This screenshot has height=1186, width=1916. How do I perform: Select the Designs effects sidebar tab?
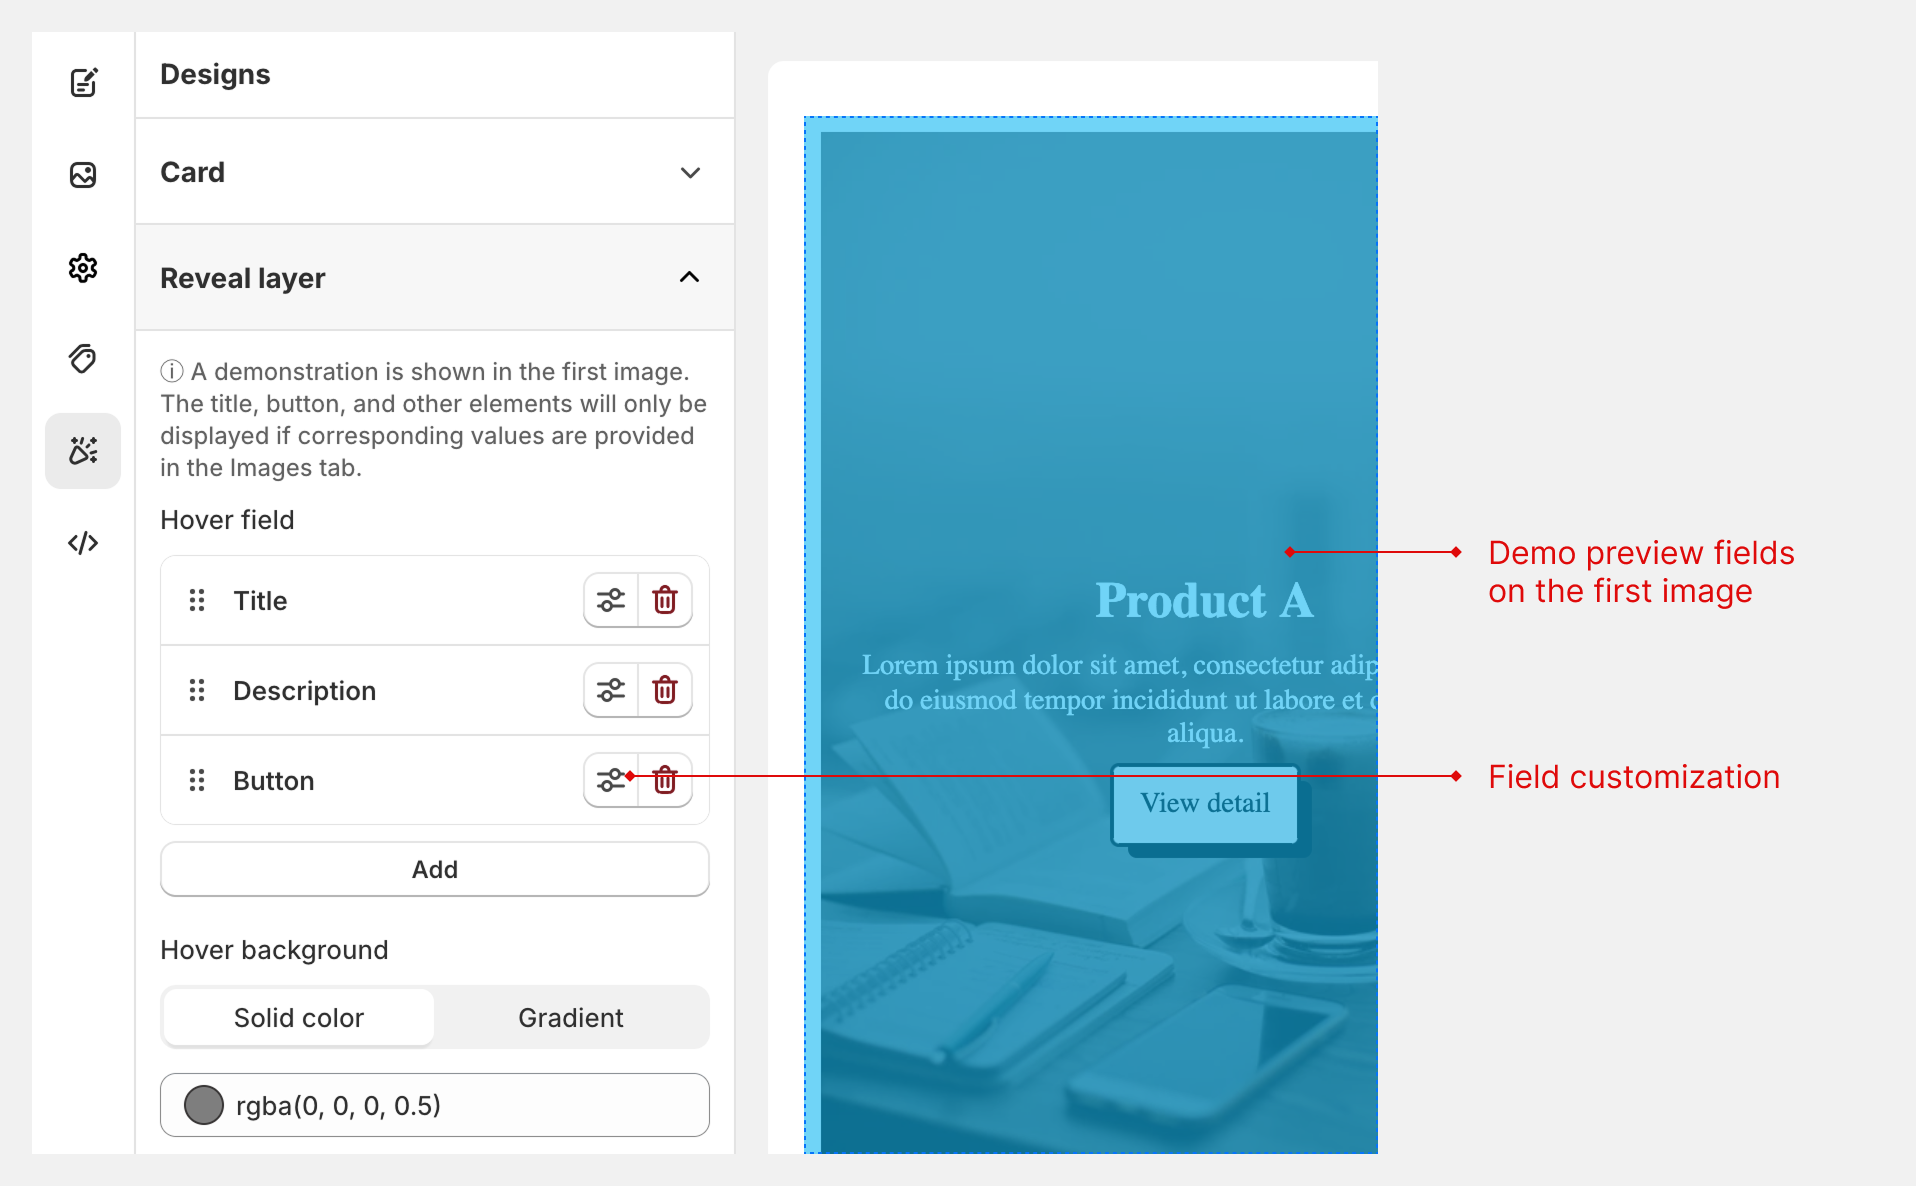pos(83,451)
